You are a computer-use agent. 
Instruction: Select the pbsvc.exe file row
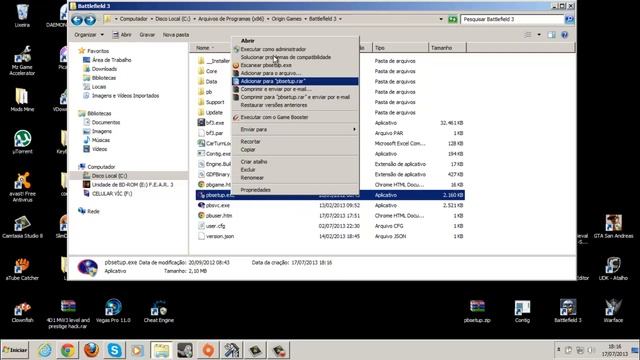pyautogui.click(x=330, y=205)
